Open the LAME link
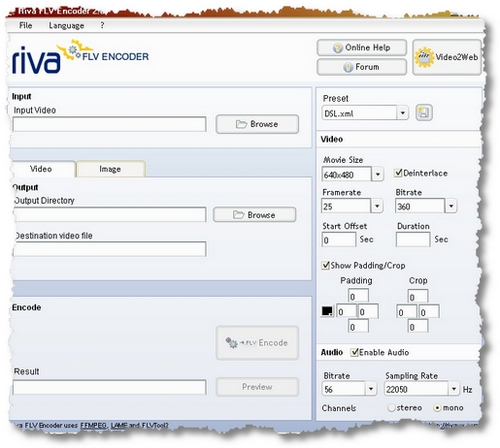 119,426
